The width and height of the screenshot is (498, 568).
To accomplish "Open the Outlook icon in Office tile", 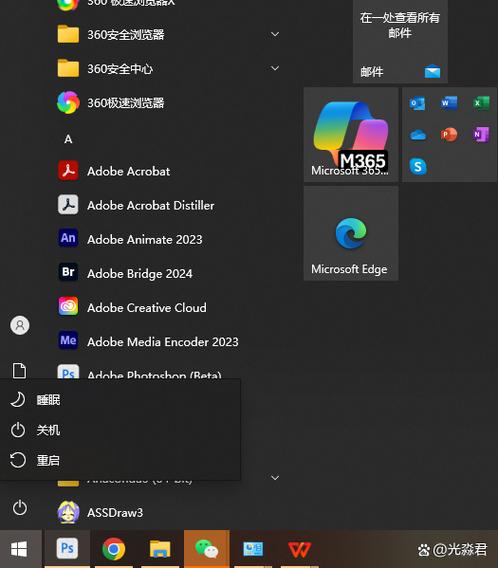I will (417, 104).
